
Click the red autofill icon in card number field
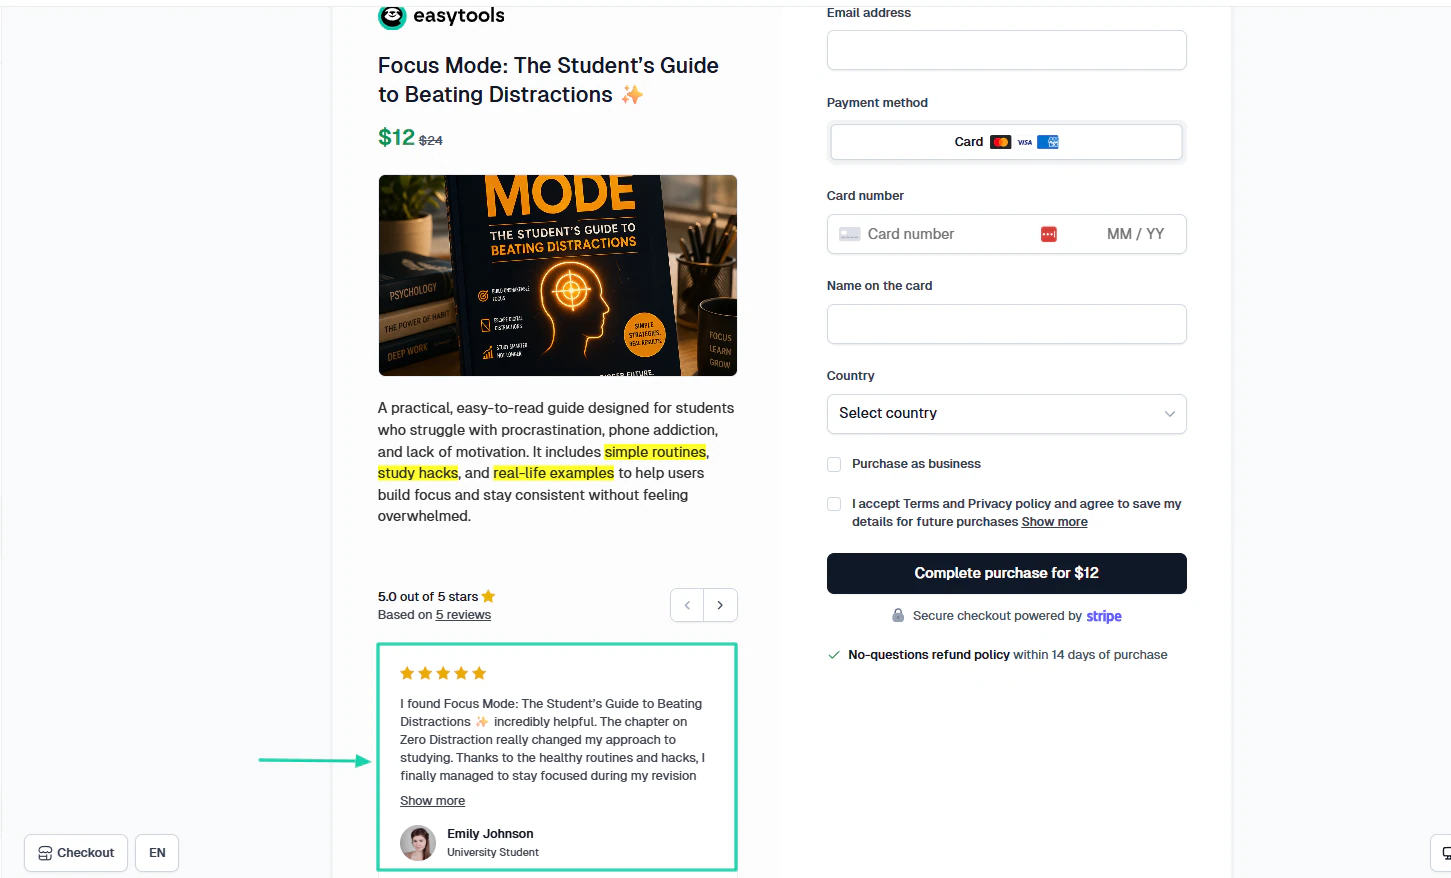click(x=1049, y=234)
